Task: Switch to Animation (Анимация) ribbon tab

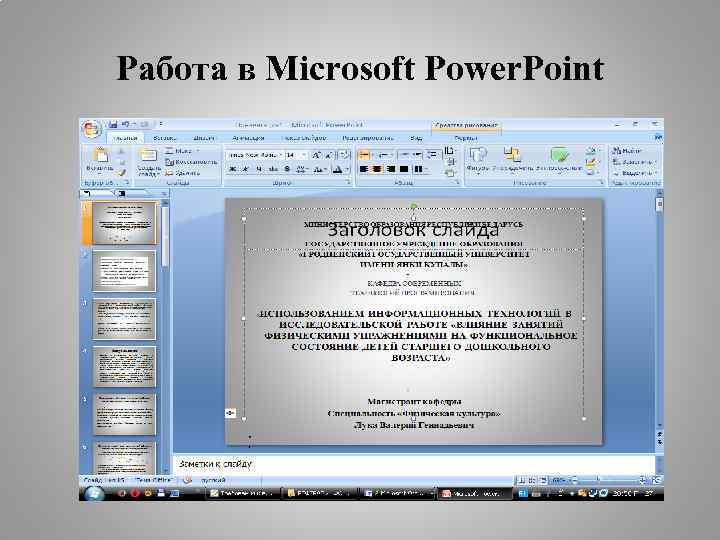Action: pos(248,138)
